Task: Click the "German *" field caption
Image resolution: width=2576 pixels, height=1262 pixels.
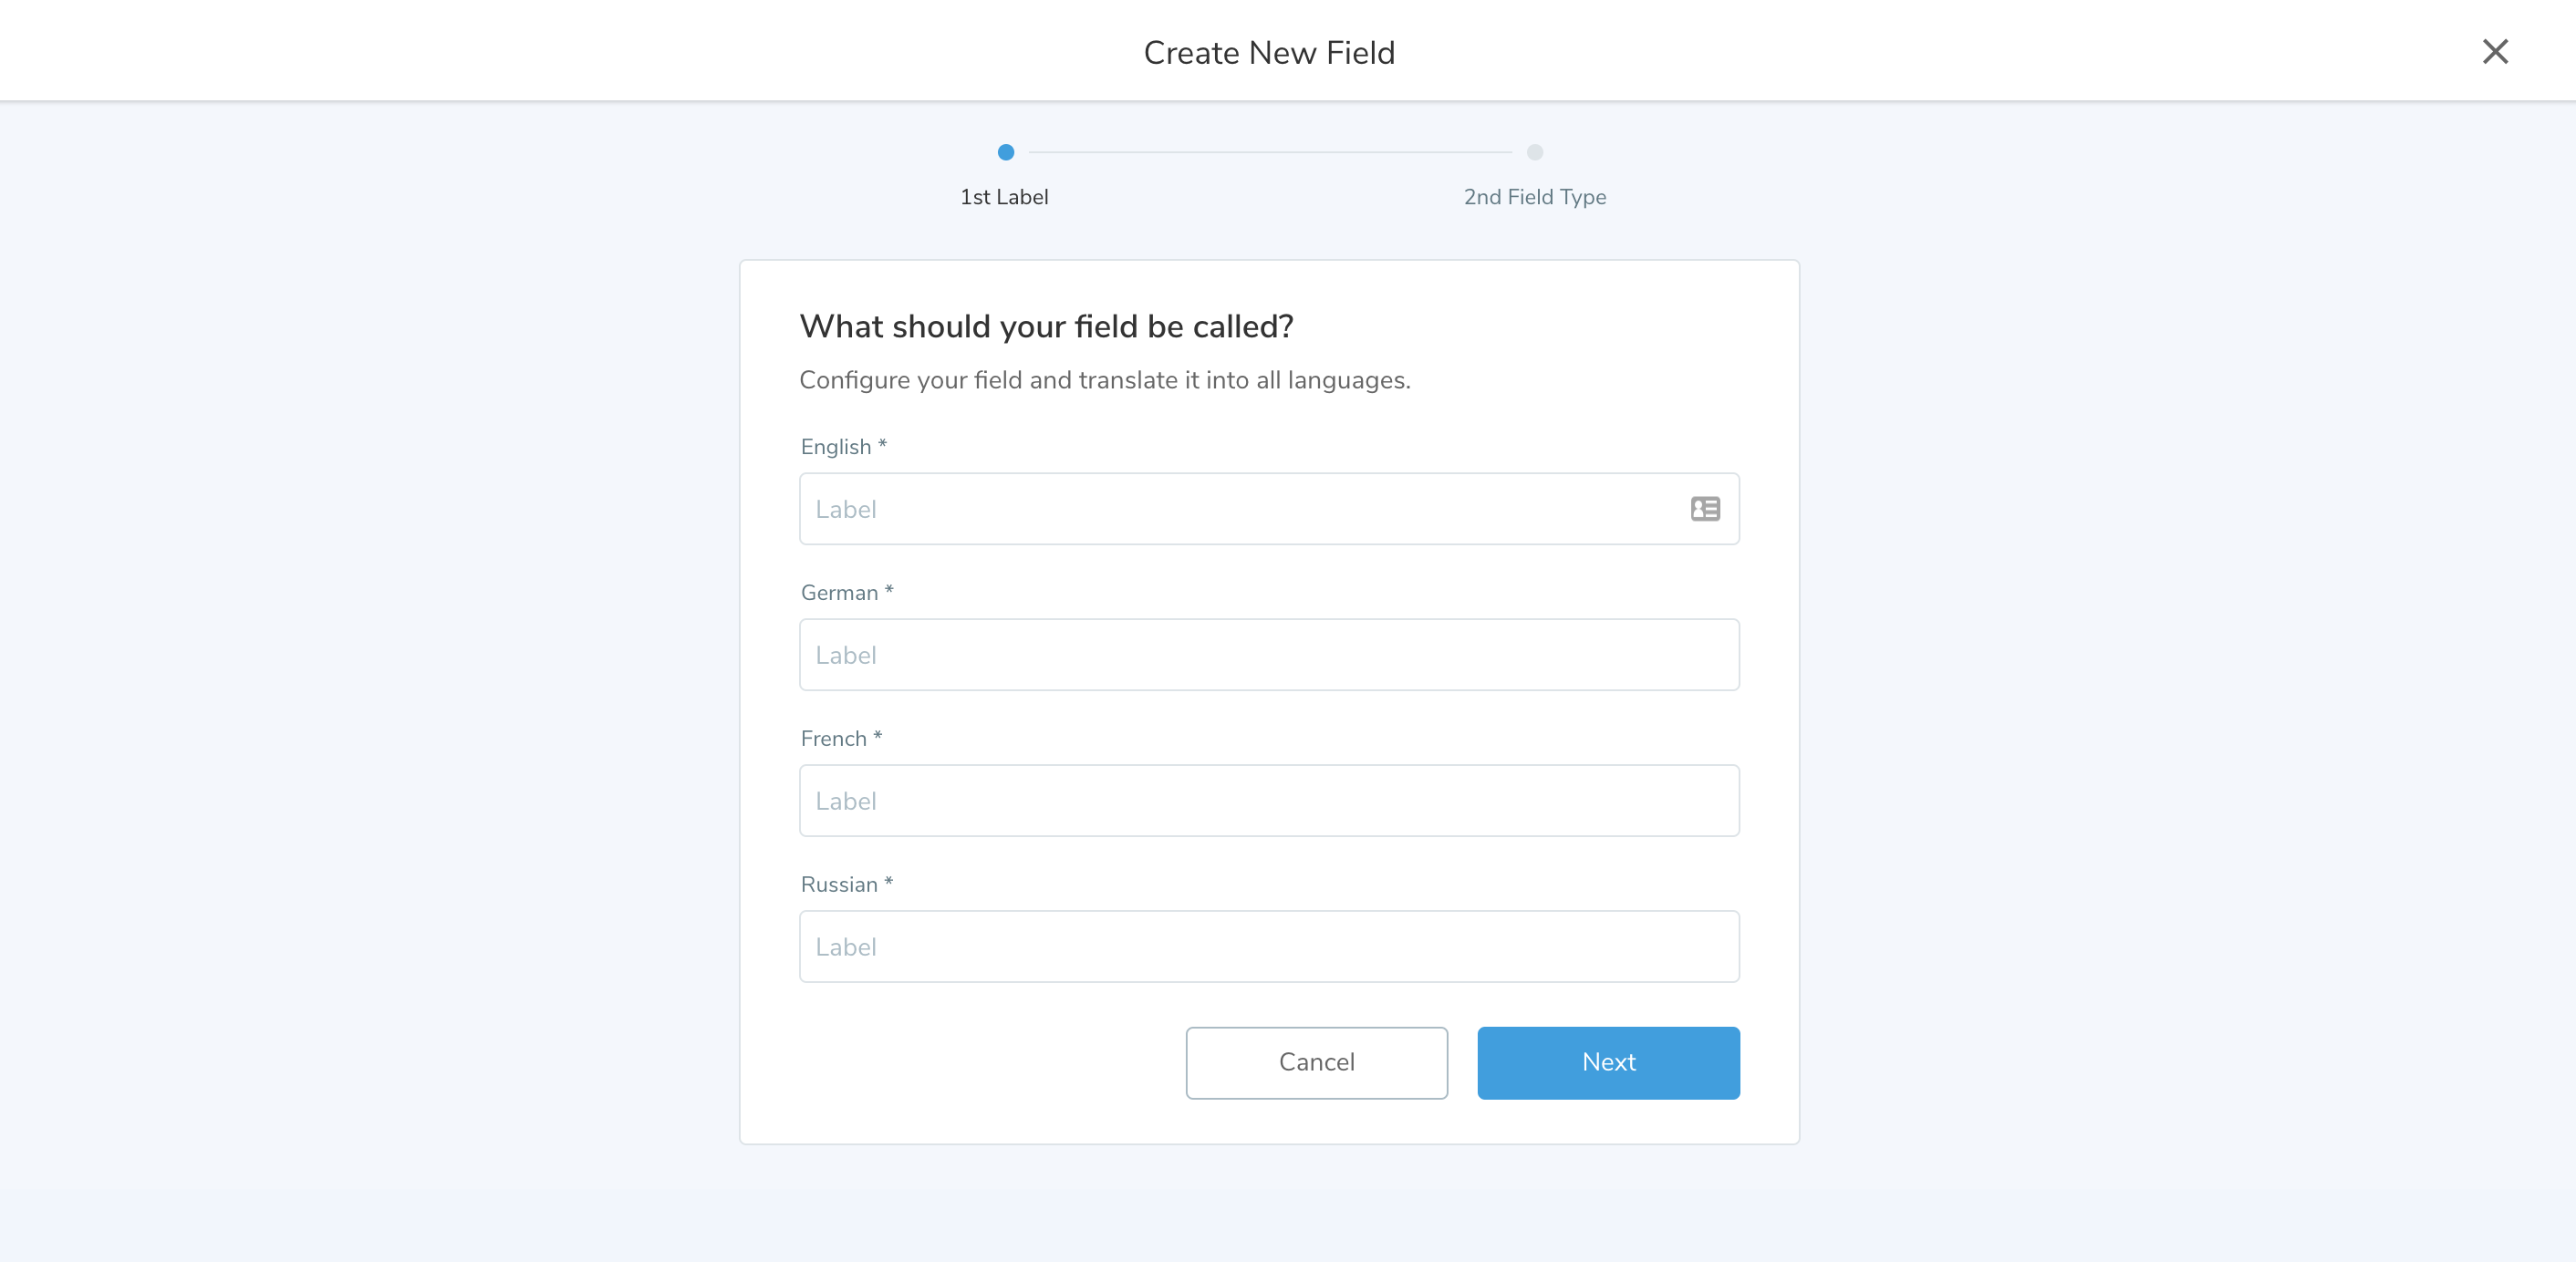Action: coord(846,593)
